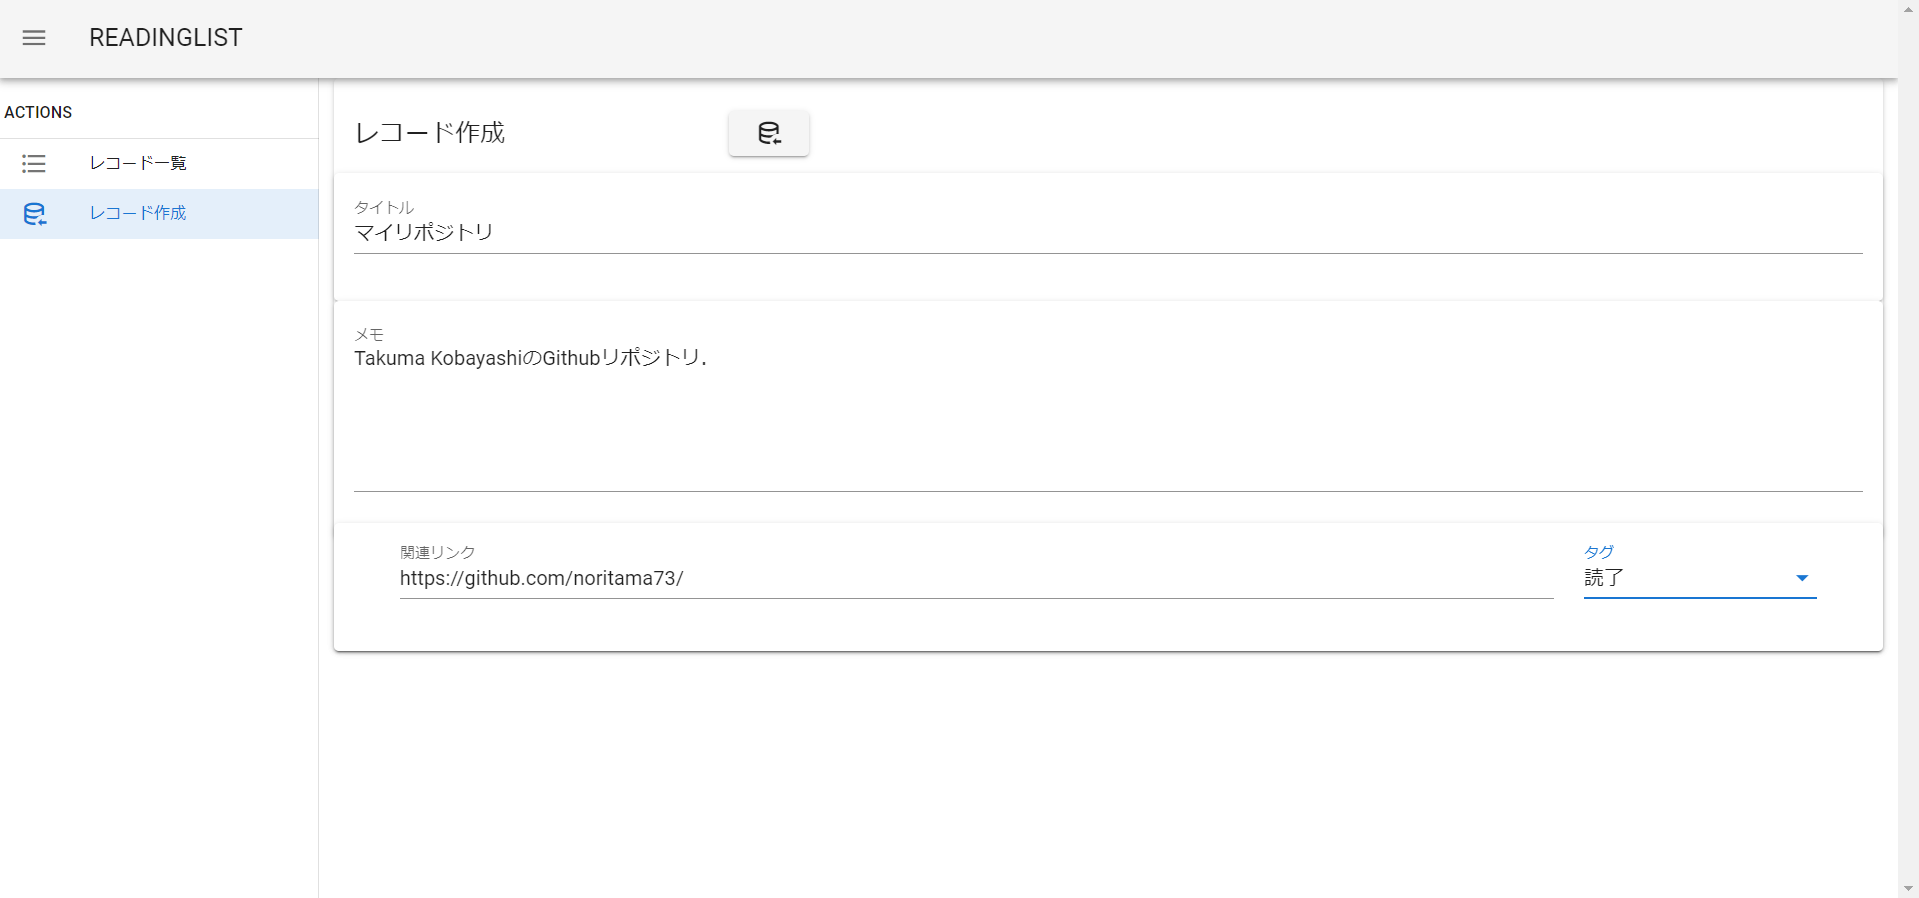
Task: Select レコード一覧 in the sidebar
Action: coord(137,163)
